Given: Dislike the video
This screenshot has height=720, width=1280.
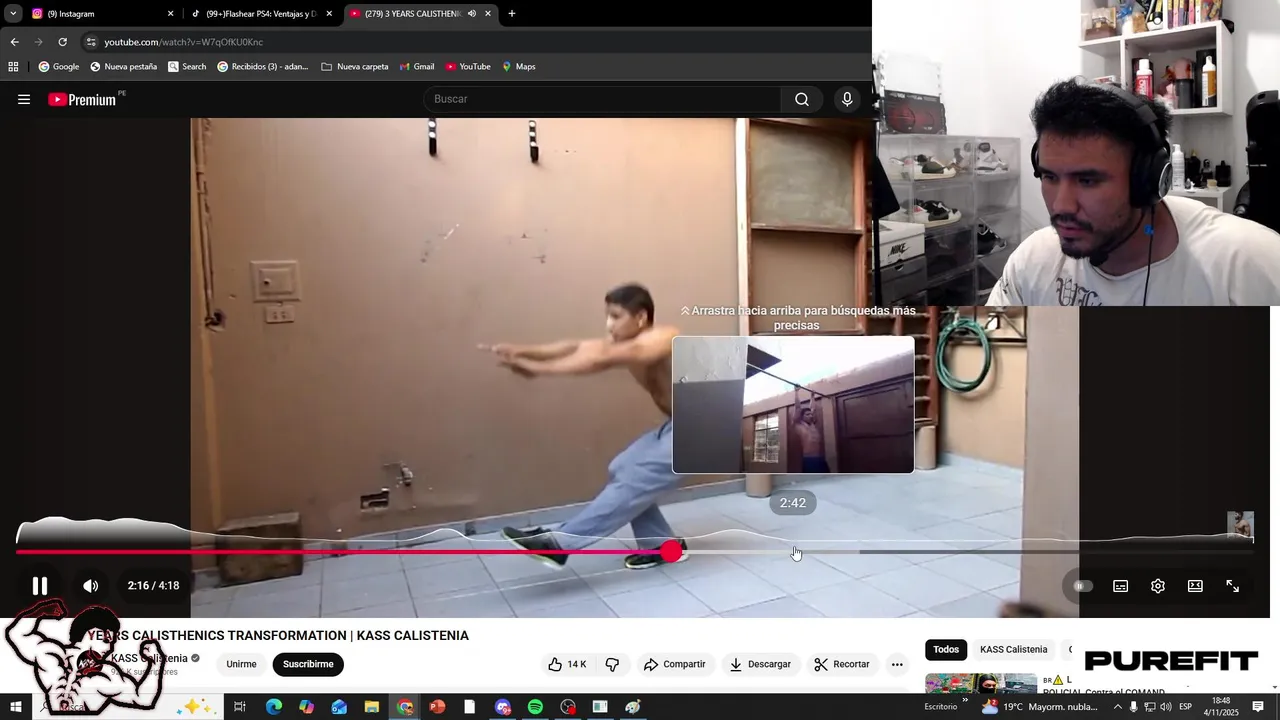Looking at the screenshot, I should [x=612, y=664].
